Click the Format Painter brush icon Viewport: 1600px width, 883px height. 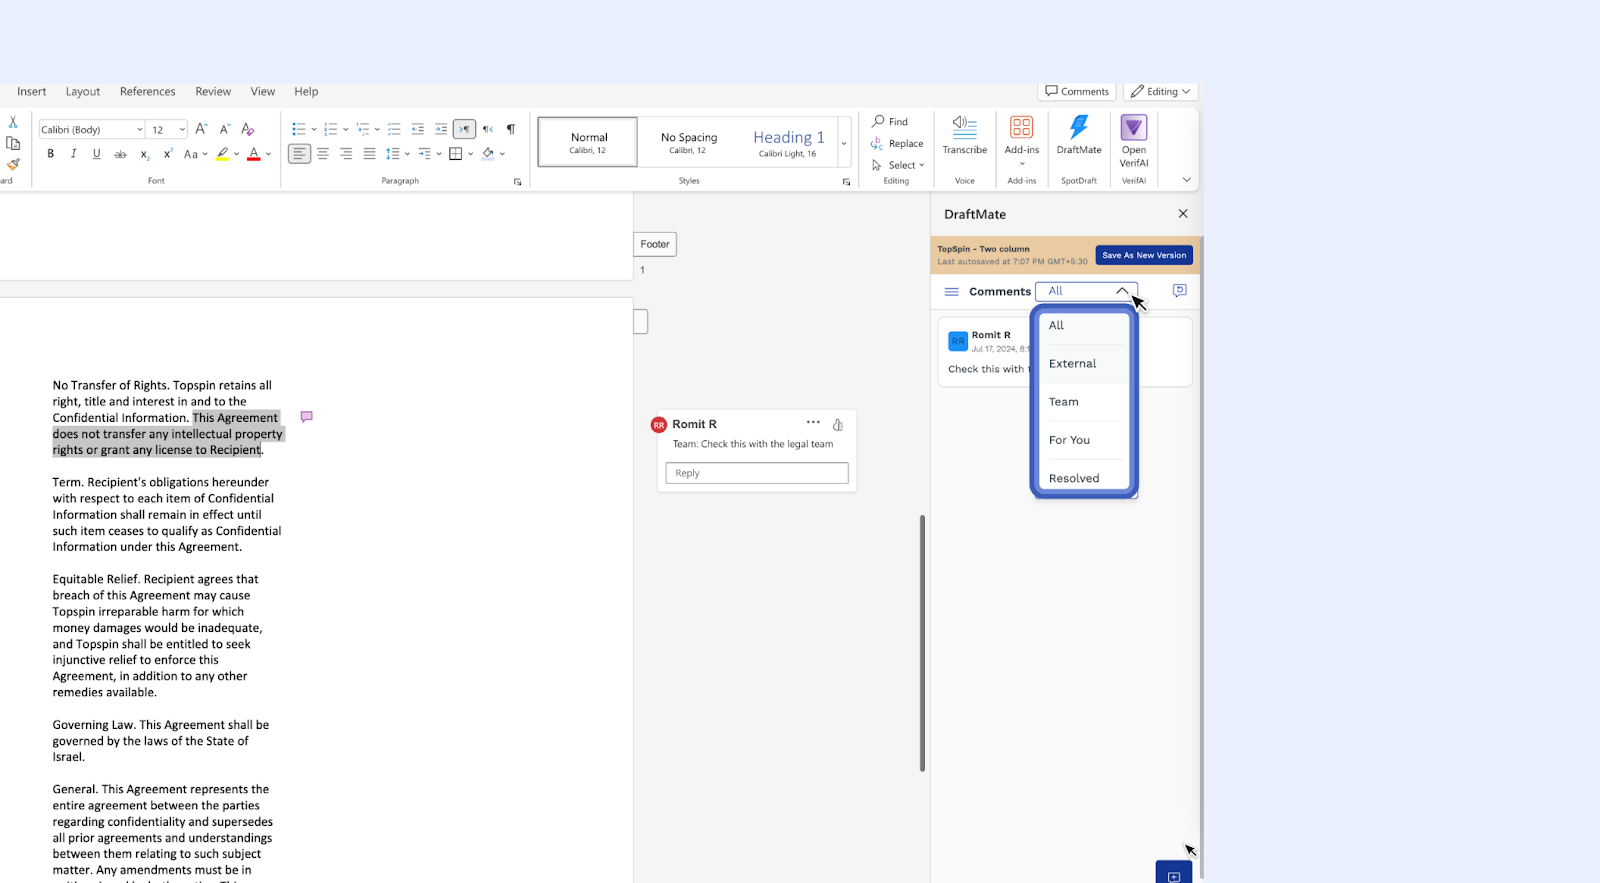coord(13,164)
